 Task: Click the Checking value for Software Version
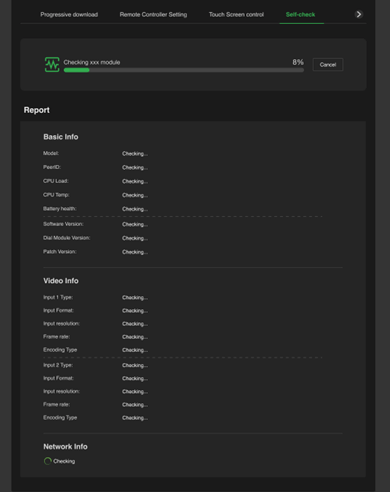coord(135,224)
